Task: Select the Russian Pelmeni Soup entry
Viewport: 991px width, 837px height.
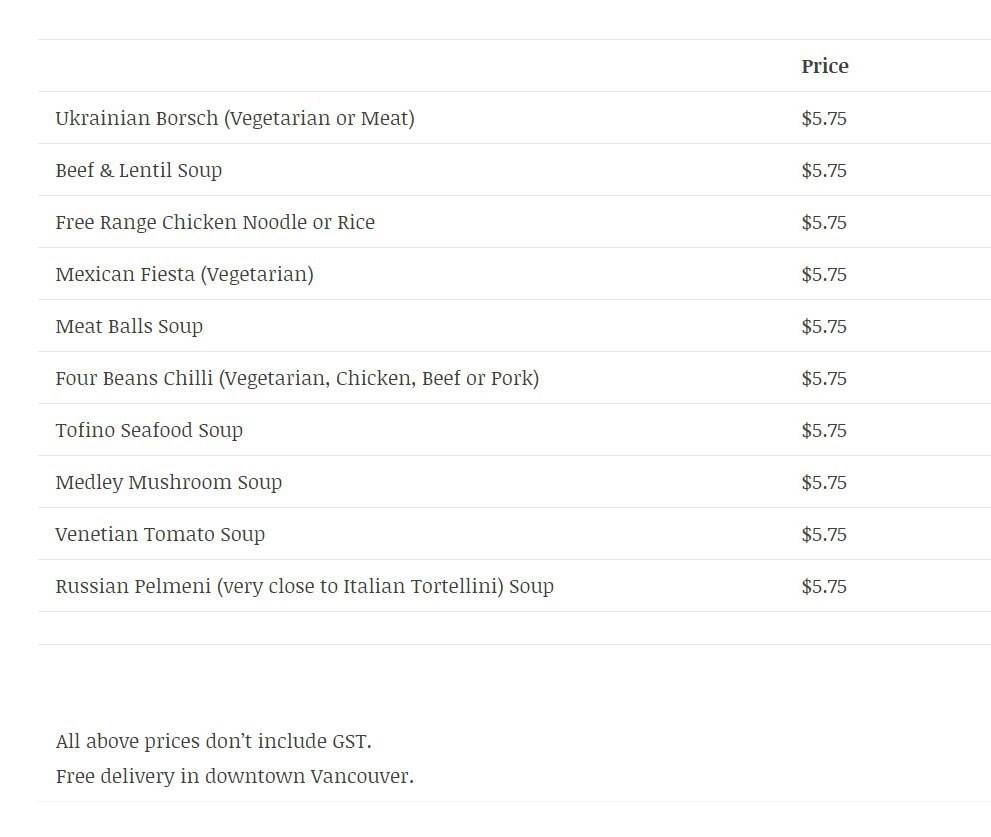Action: 304,586
